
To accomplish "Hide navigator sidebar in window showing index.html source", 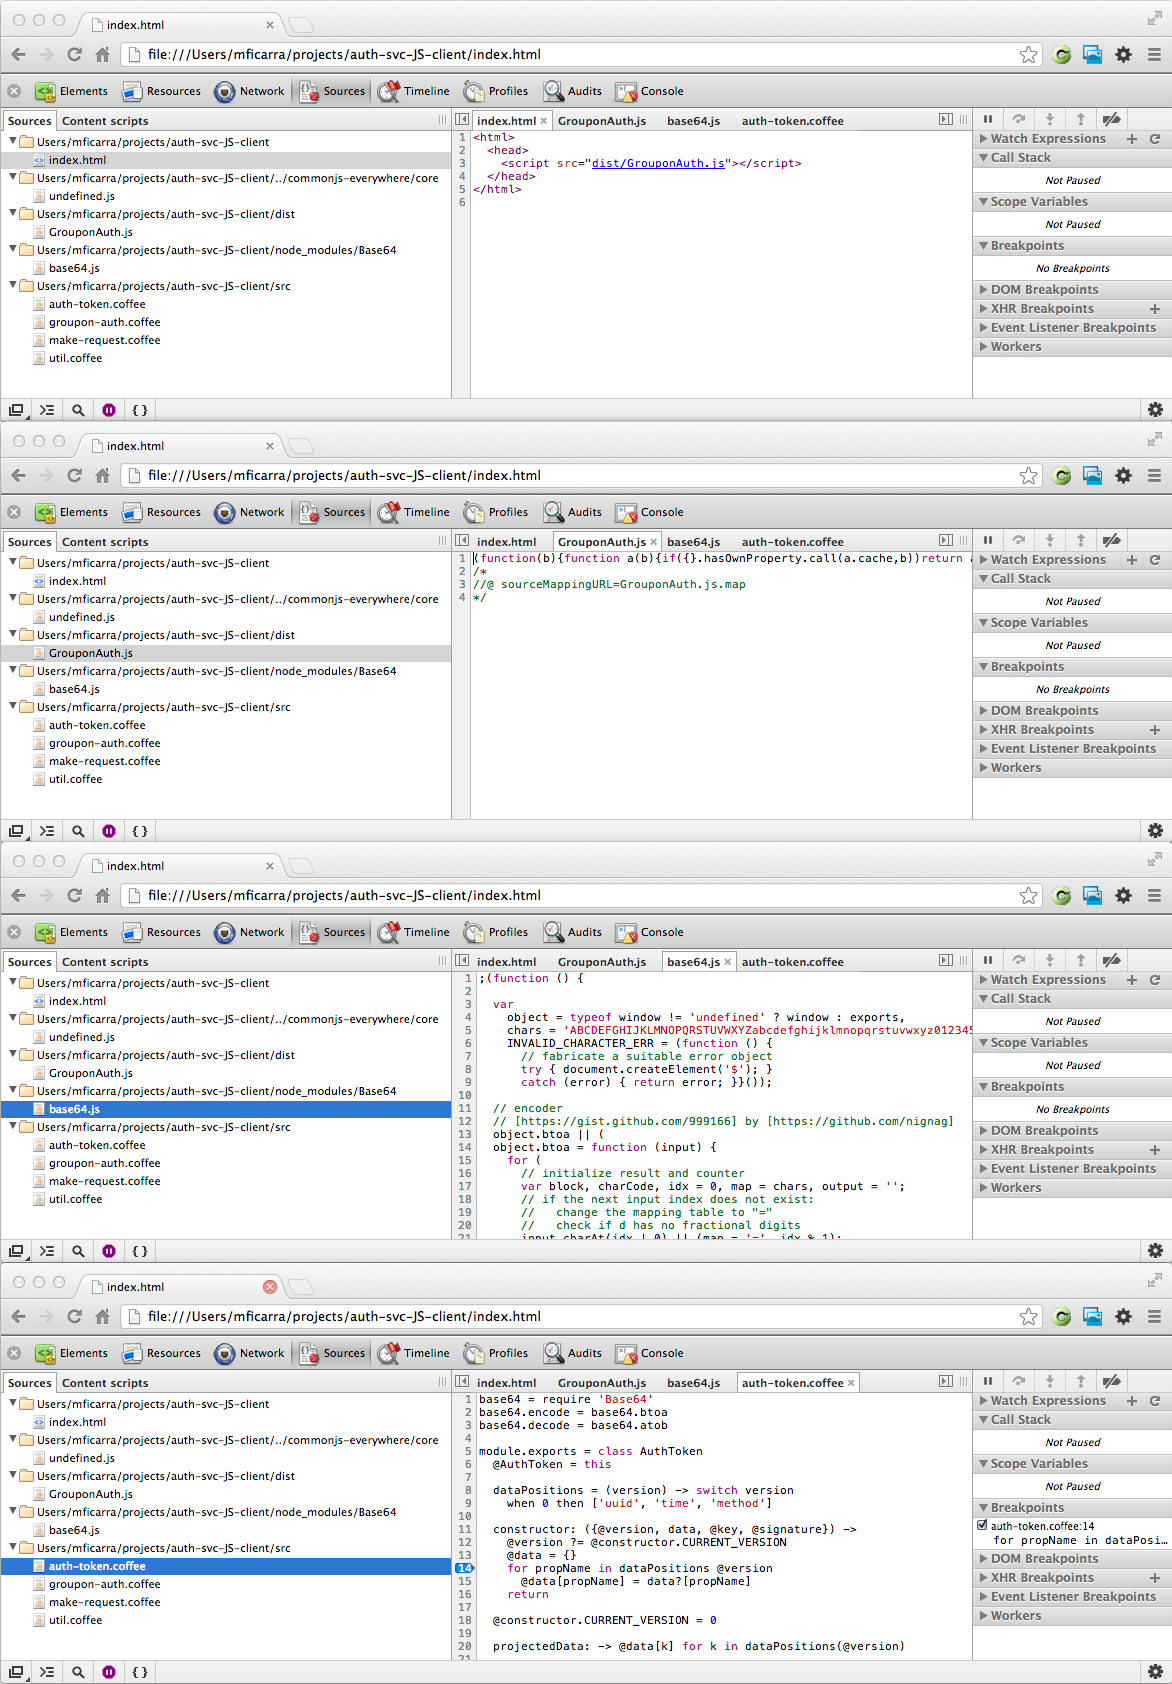I will (x=462, y=119).
